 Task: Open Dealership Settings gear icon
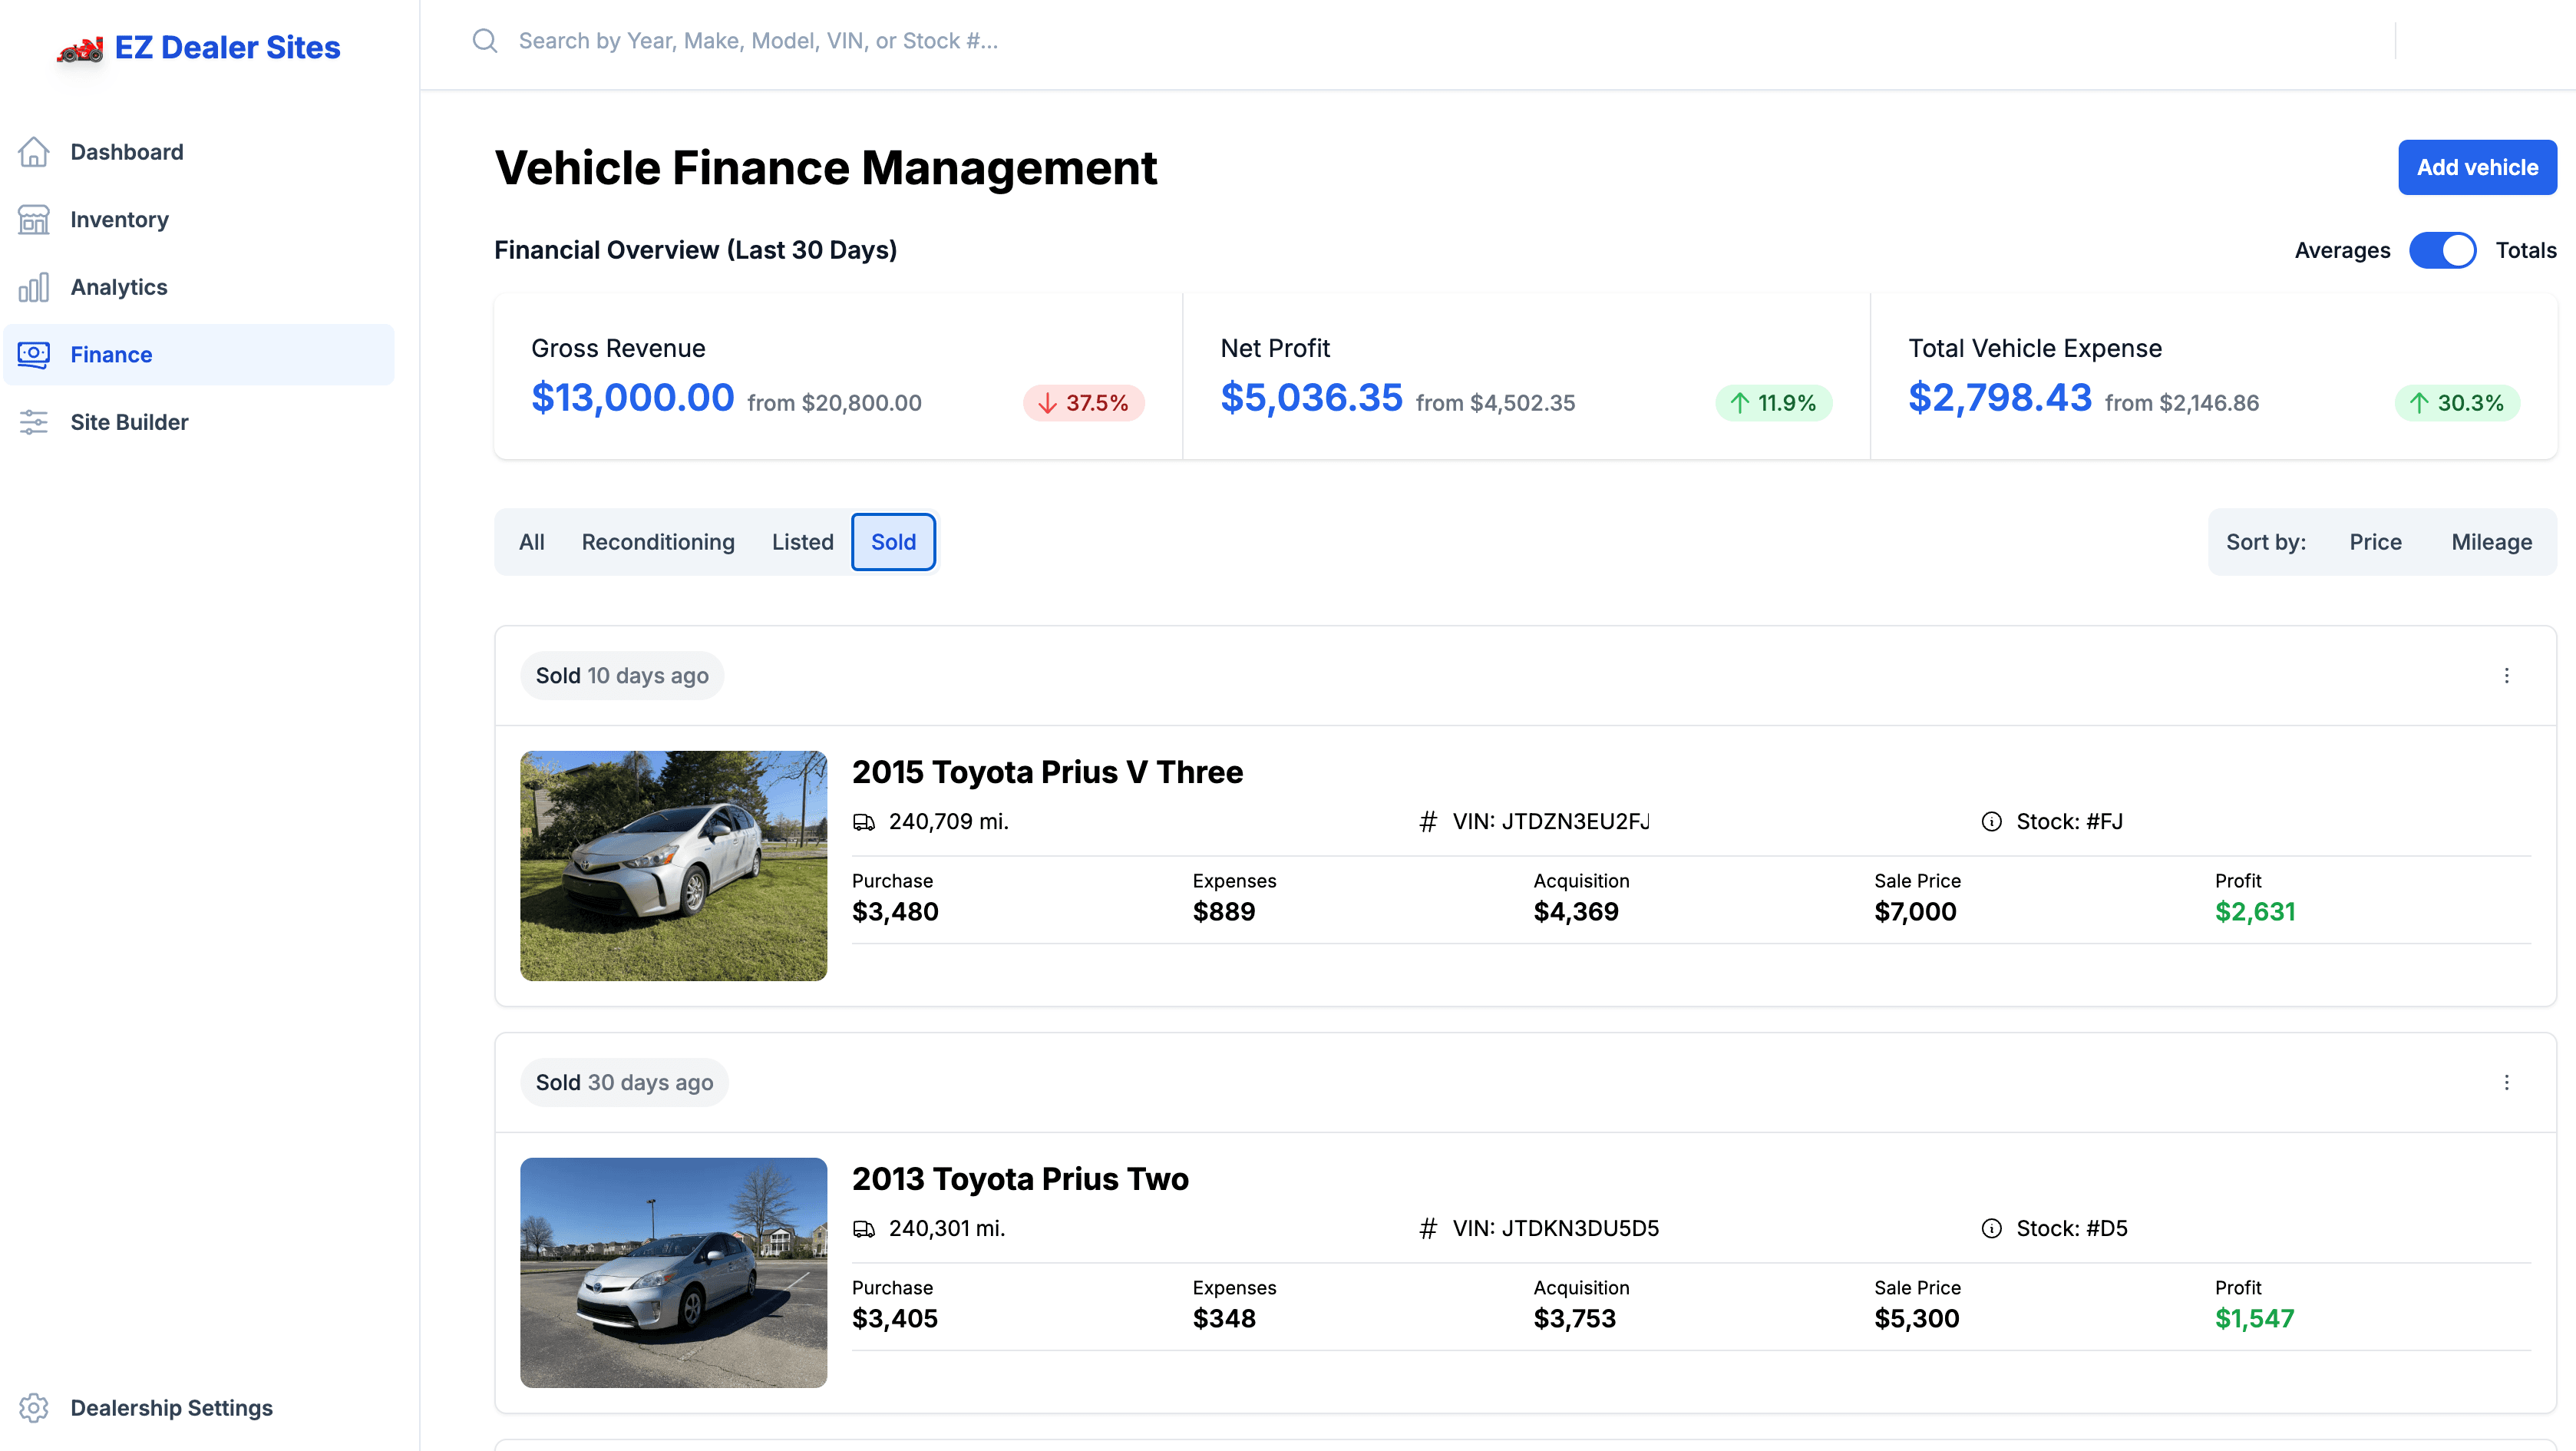(34, 1407)
